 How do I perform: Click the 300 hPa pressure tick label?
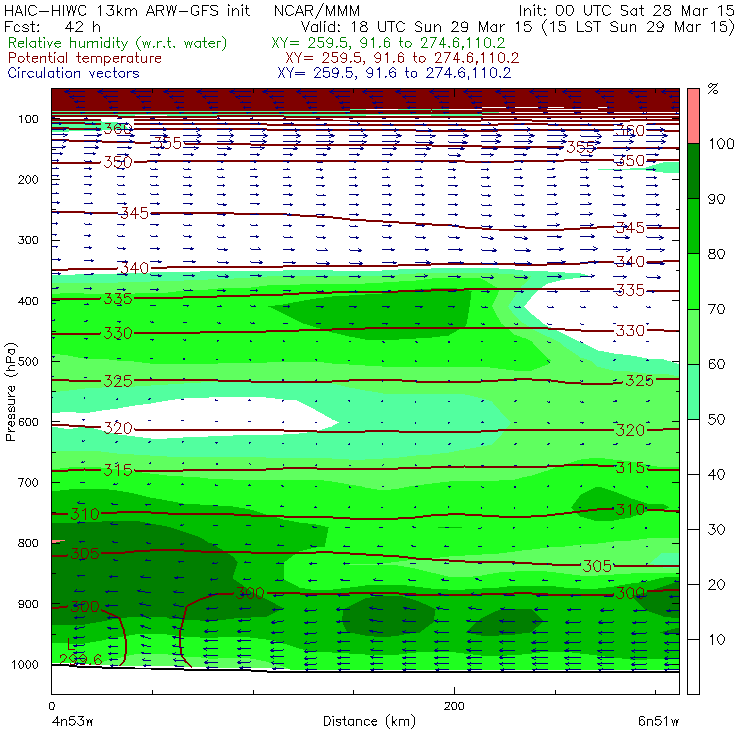pyautogui.click(x=28, y=240)
